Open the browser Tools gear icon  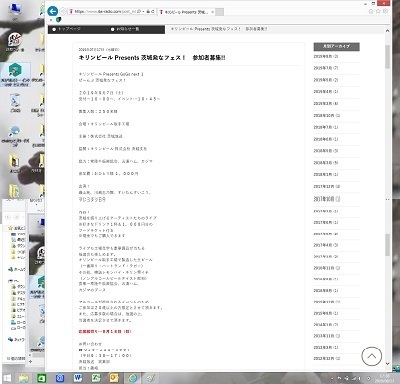pyautogui.click(x=385, y=11)
